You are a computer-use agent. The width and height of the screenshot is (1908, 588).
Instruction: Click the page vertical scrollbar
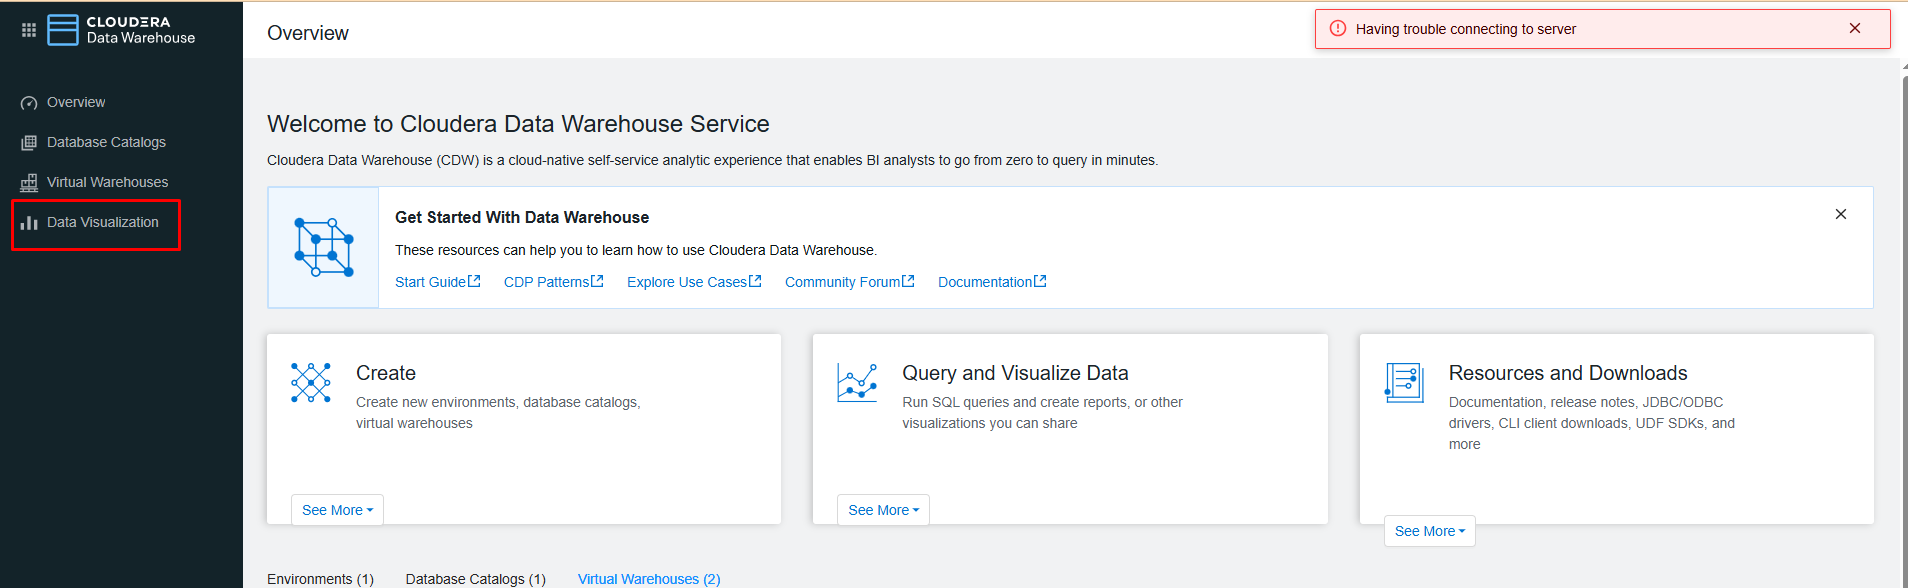[1904, 330]
